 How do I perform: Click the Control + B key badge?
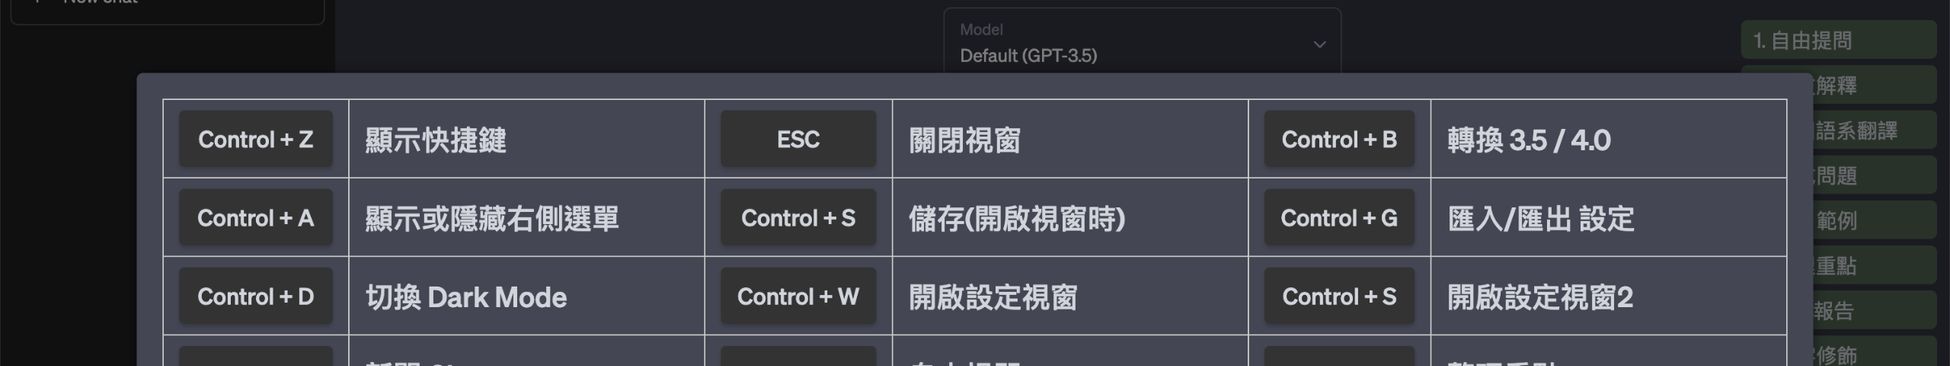[1339, 139]
